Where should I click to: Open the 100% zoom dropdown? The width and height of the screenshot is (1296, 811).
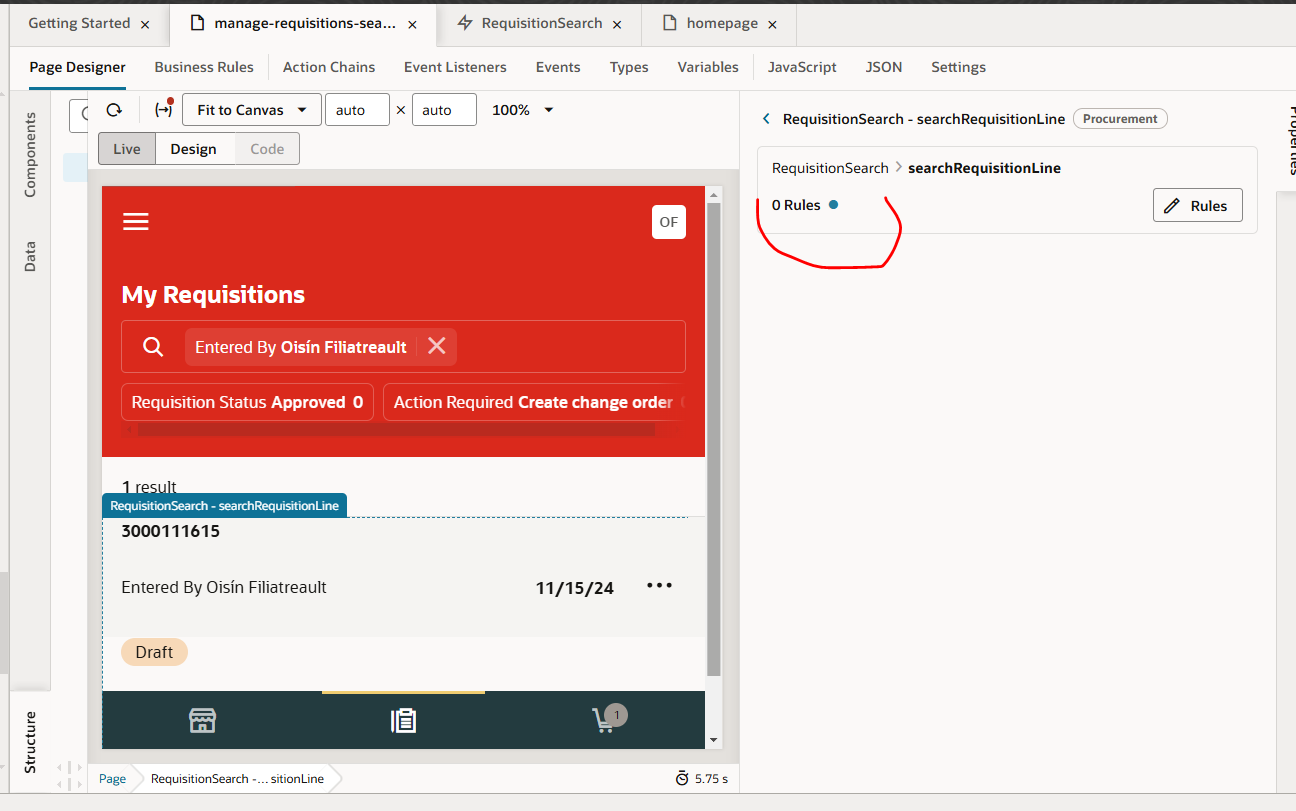tap(521, 109)
